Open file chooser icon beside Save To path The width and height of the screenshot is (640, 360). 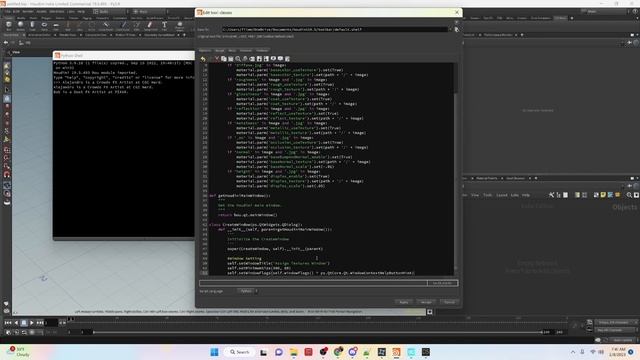pos(456,29)
